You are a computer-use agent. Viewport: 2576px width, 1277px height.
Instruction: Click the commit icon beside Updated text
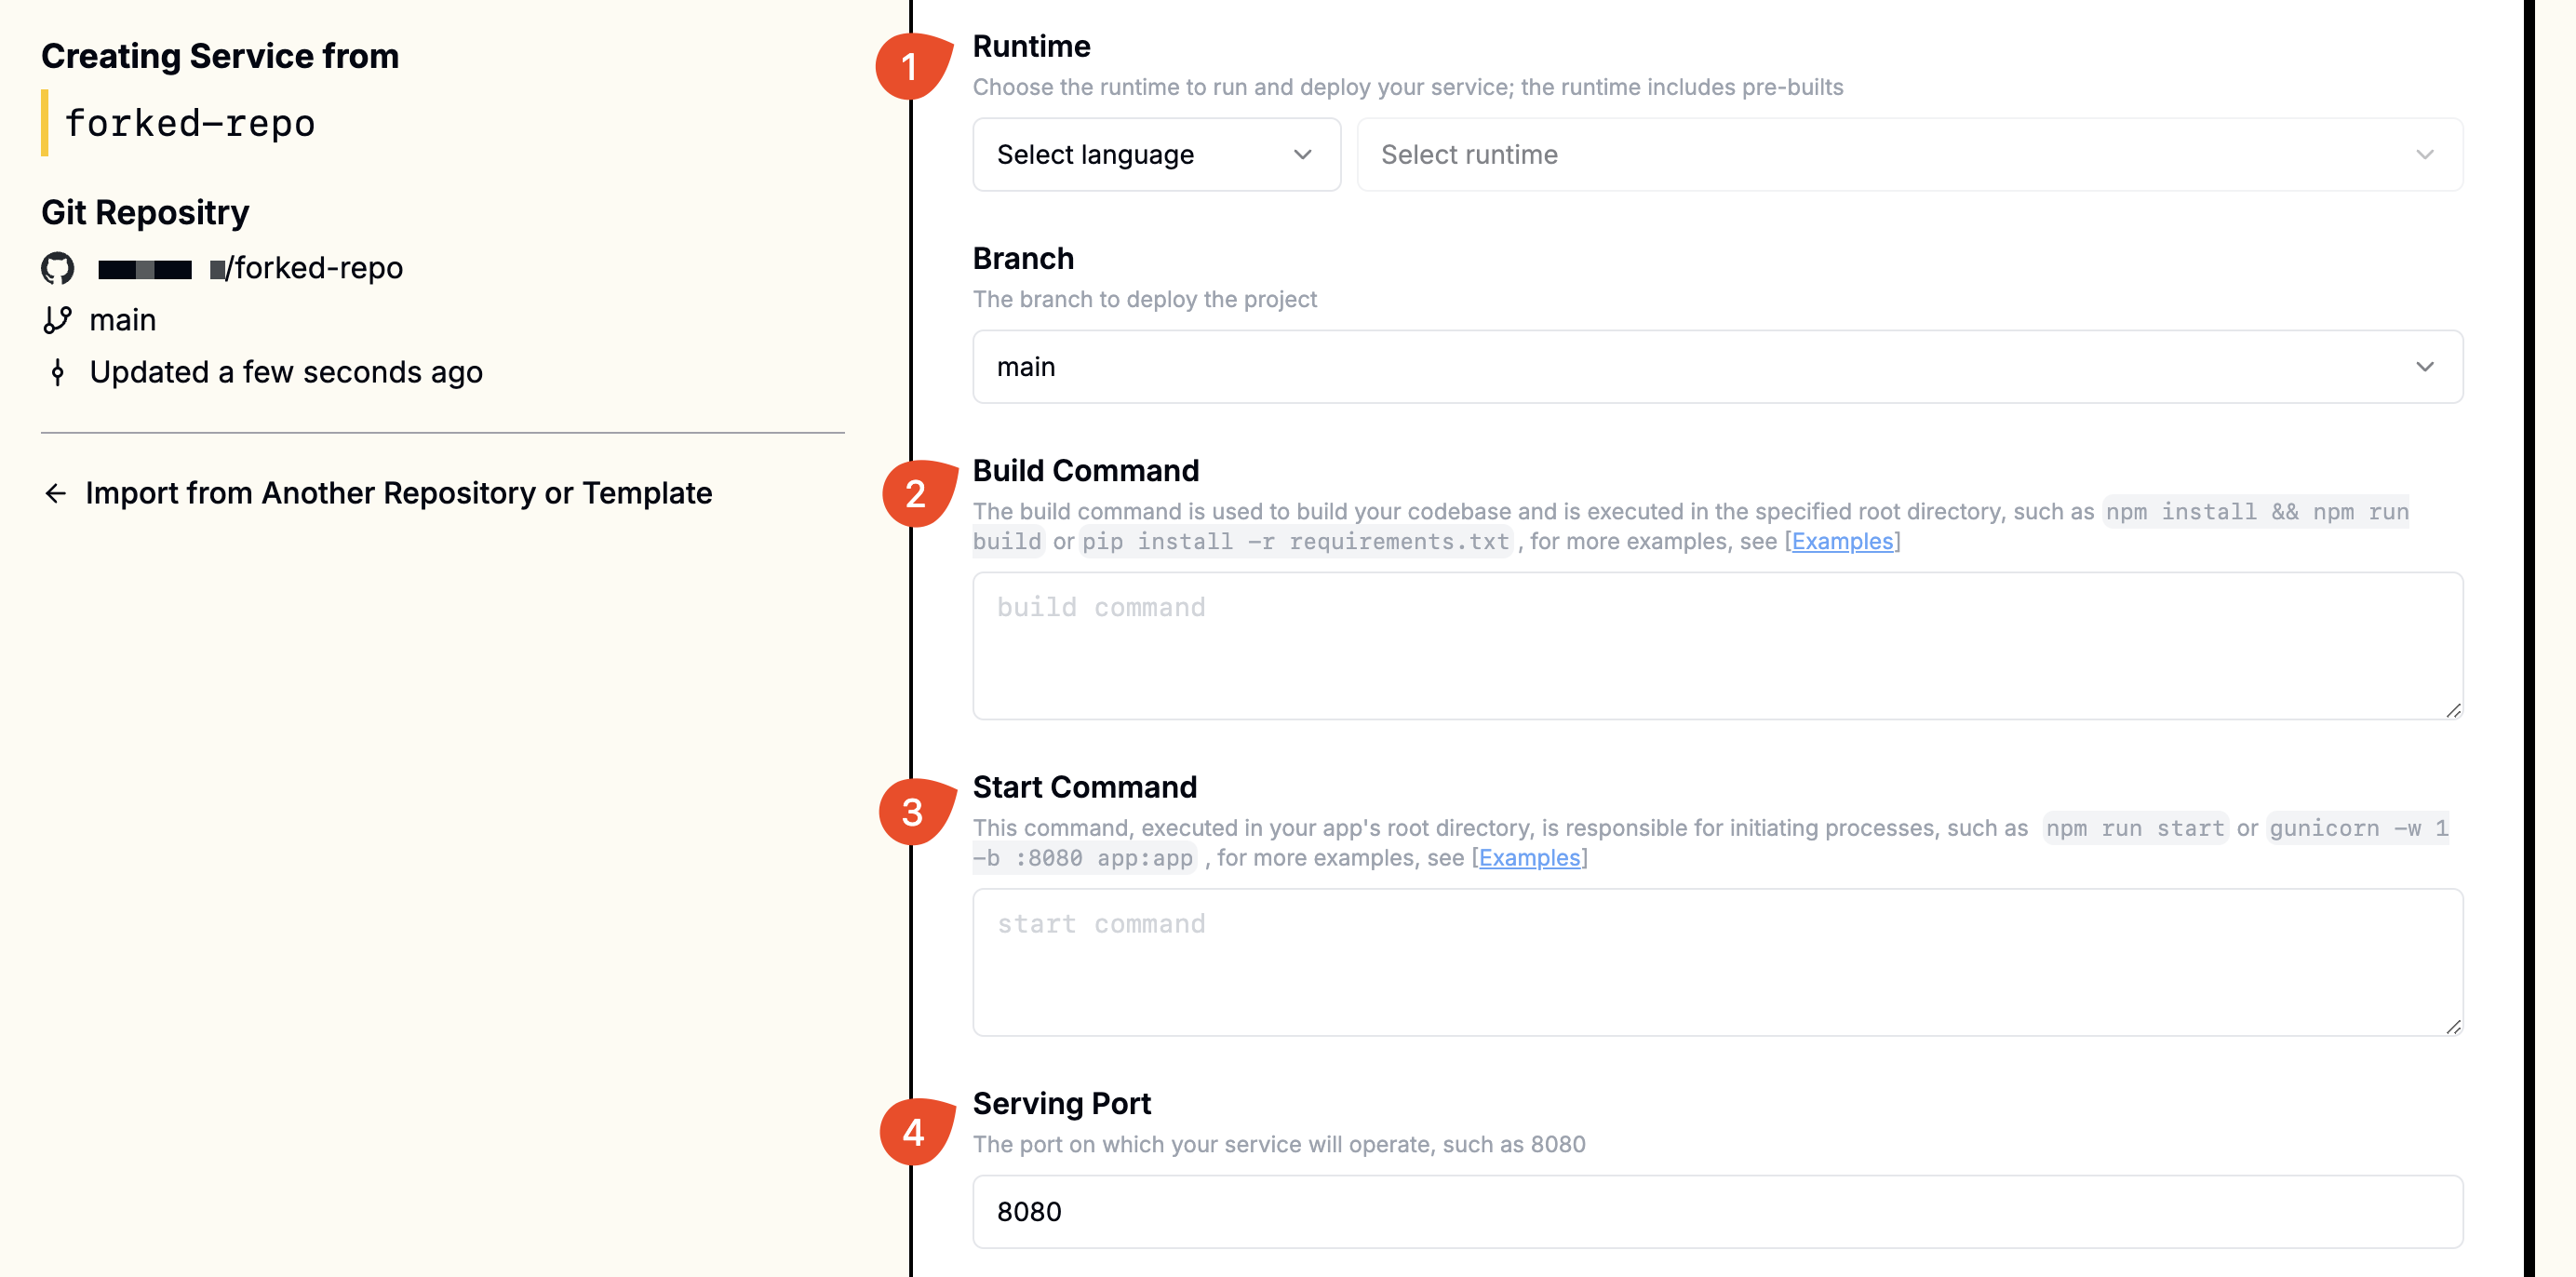click(x=57, y=372)
